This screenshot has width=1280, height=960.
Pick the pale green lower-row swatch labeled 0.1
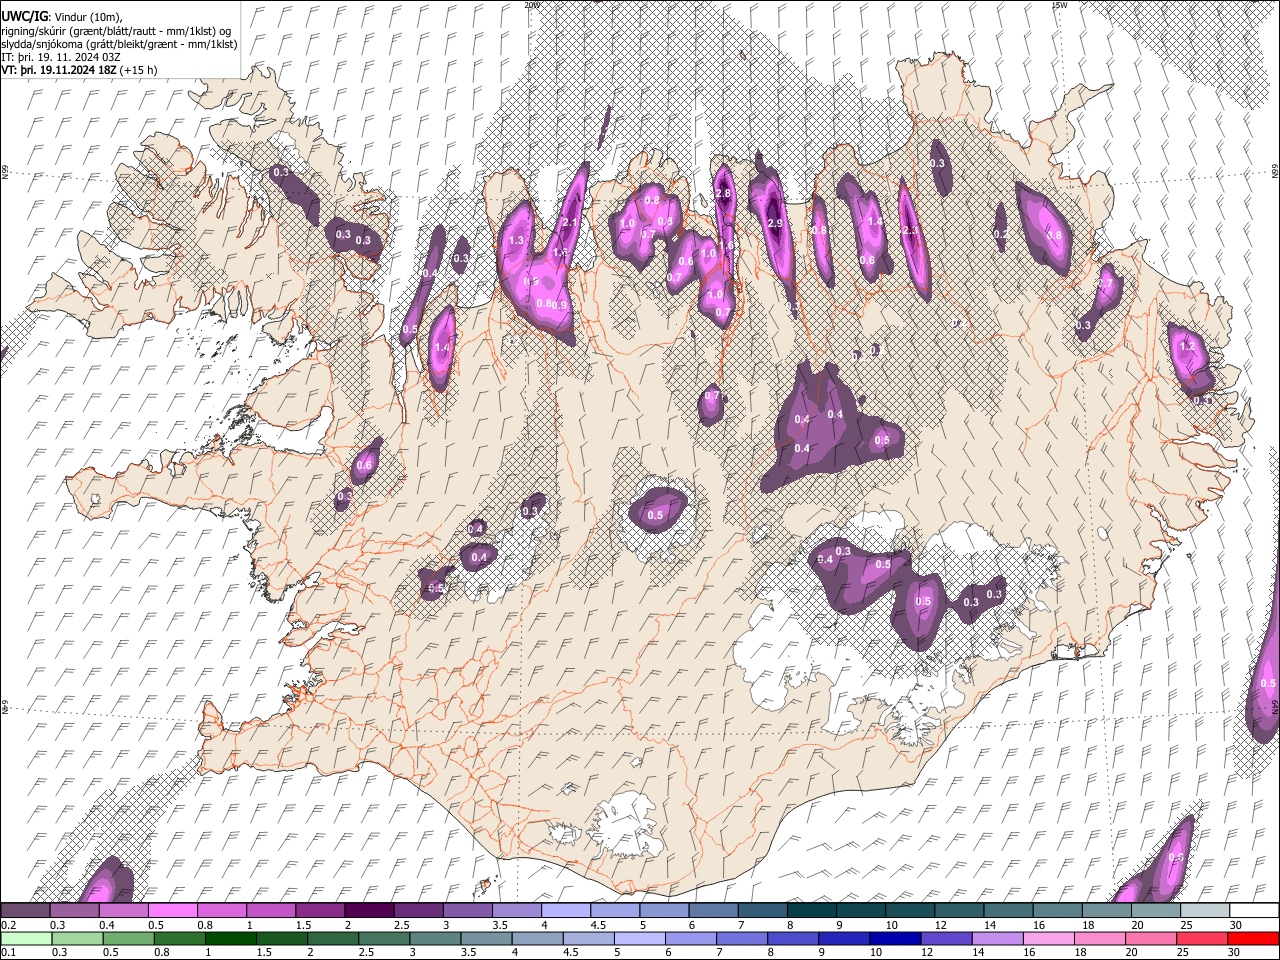point(25,938)
